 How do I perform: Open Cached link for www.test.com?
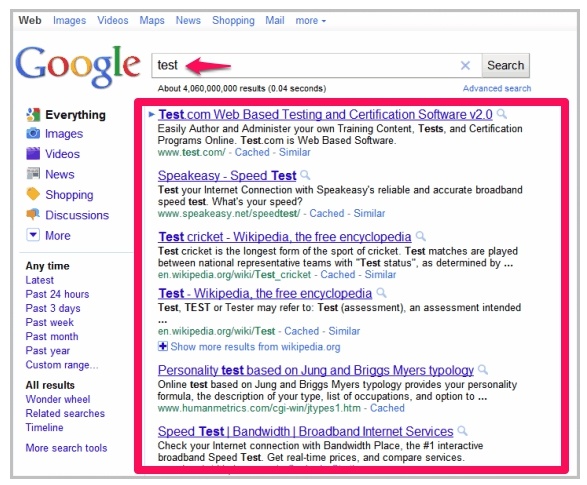(x=252, y=152)
